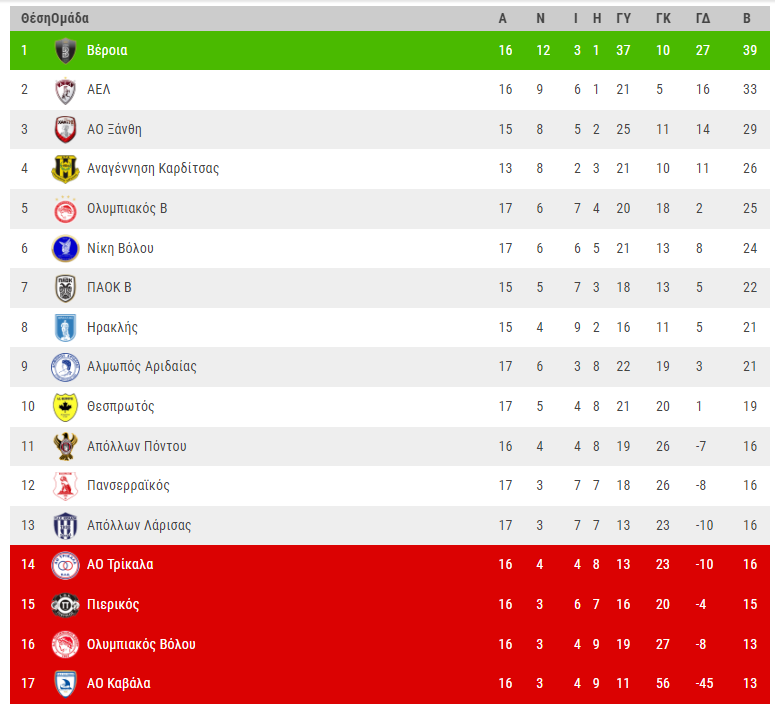Screen dimensions: 775x707
Task: Click the Ηρακλής light-blue logo
Action: coord(65,328)
